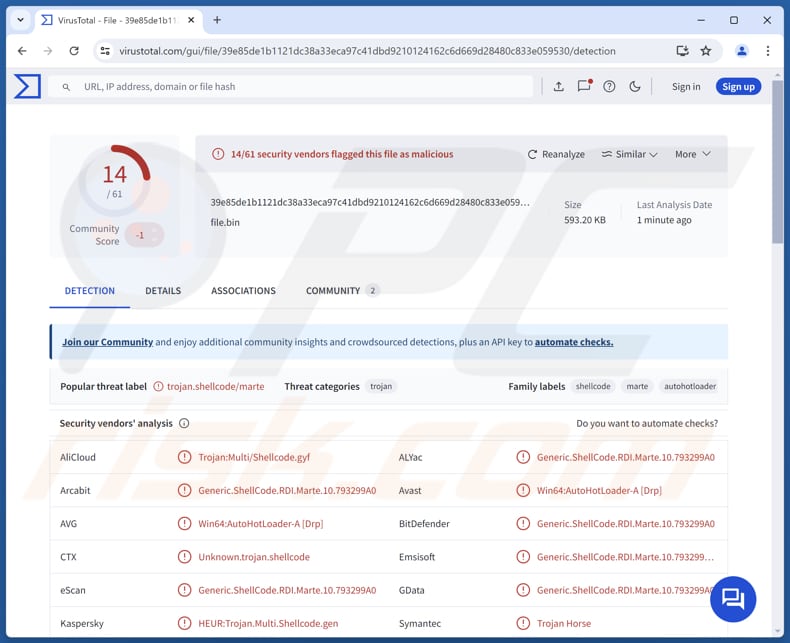The image size is (790, 643).
Task: Click the file.bin file name
Action: (225, 222)
